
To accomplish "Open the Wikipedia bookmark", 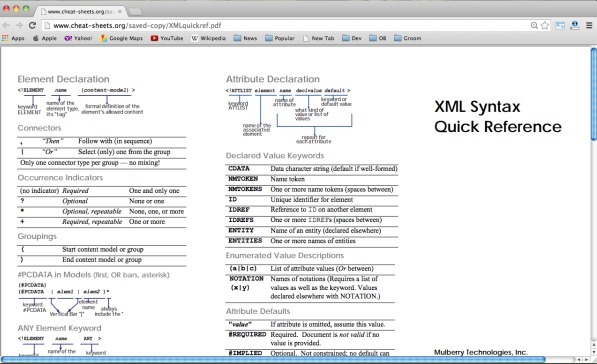I will pos(208,38).
